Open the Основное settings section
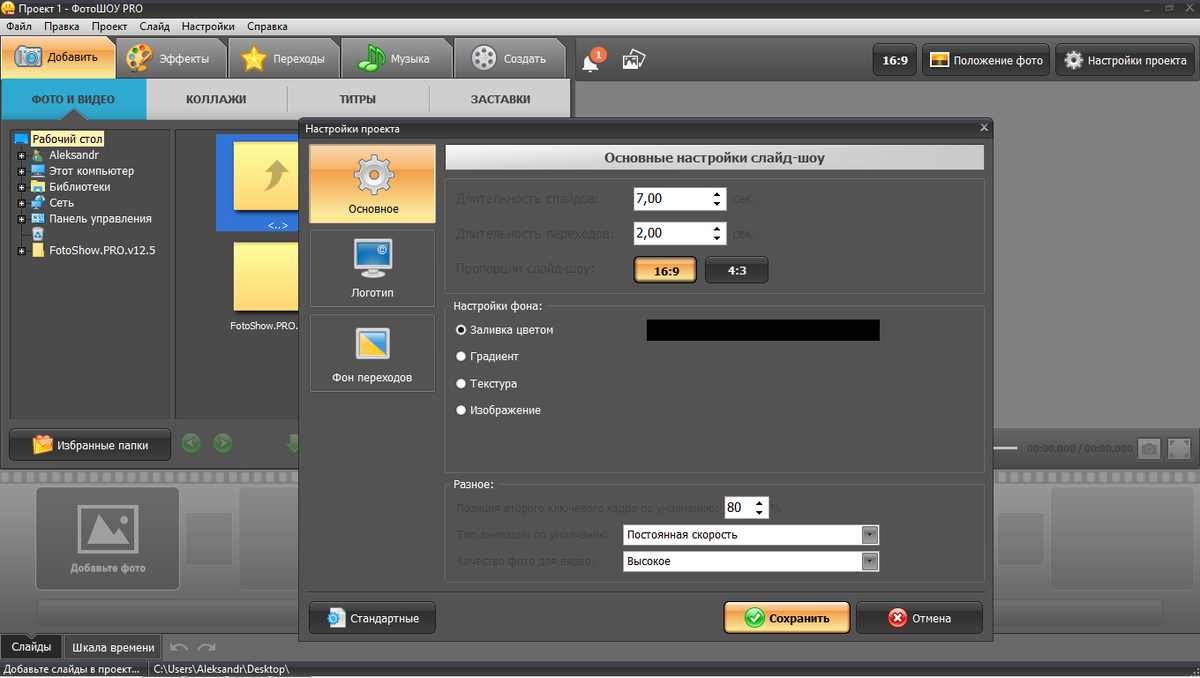Image resolution: width=1200 pixels, height=678 pixels. coord(373,184)
